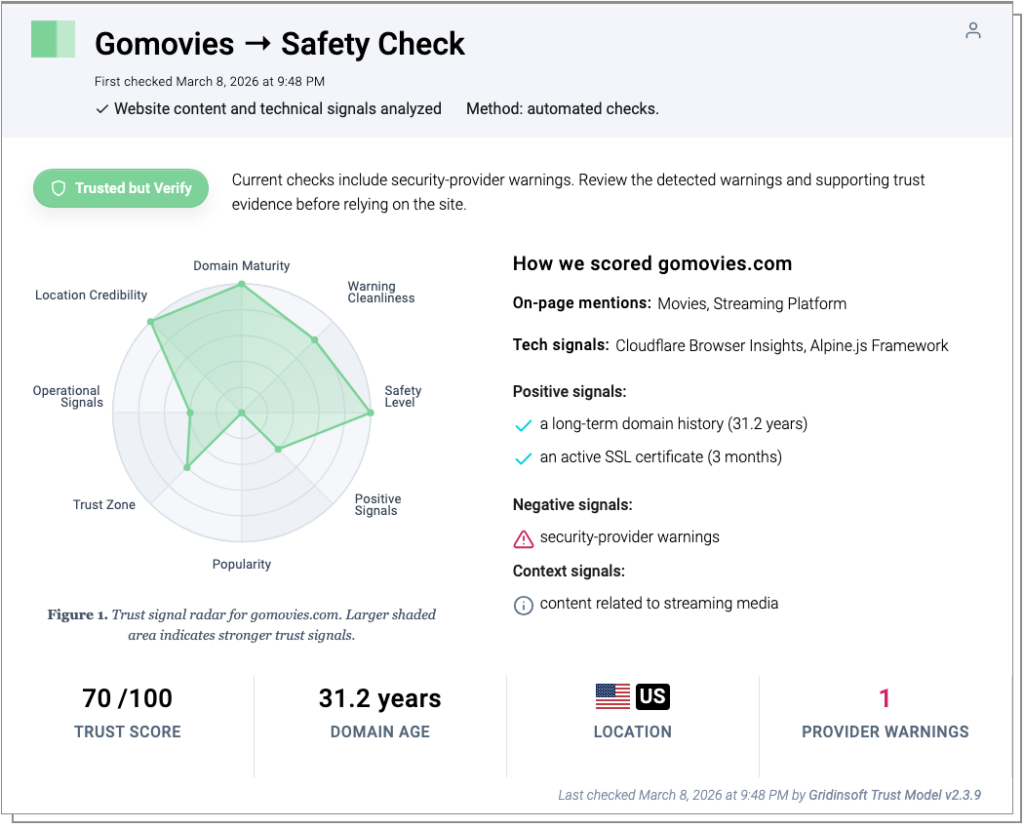Click 'How we scored gomovies.com' heading
This screenshot has width=1024, height=829.
pyautogui.click(x=652, y=264)
